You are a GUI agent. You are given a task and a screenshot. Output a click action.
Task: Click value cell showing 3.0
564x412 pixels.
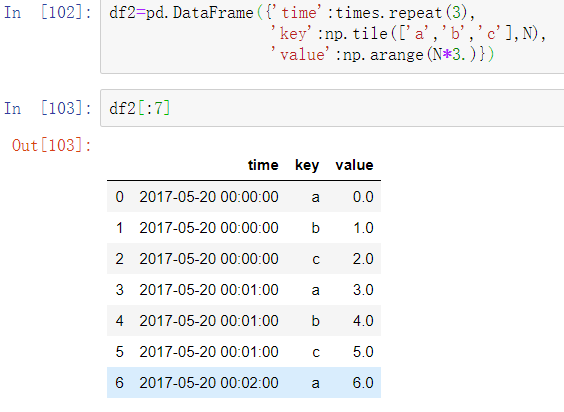point(363,290)
